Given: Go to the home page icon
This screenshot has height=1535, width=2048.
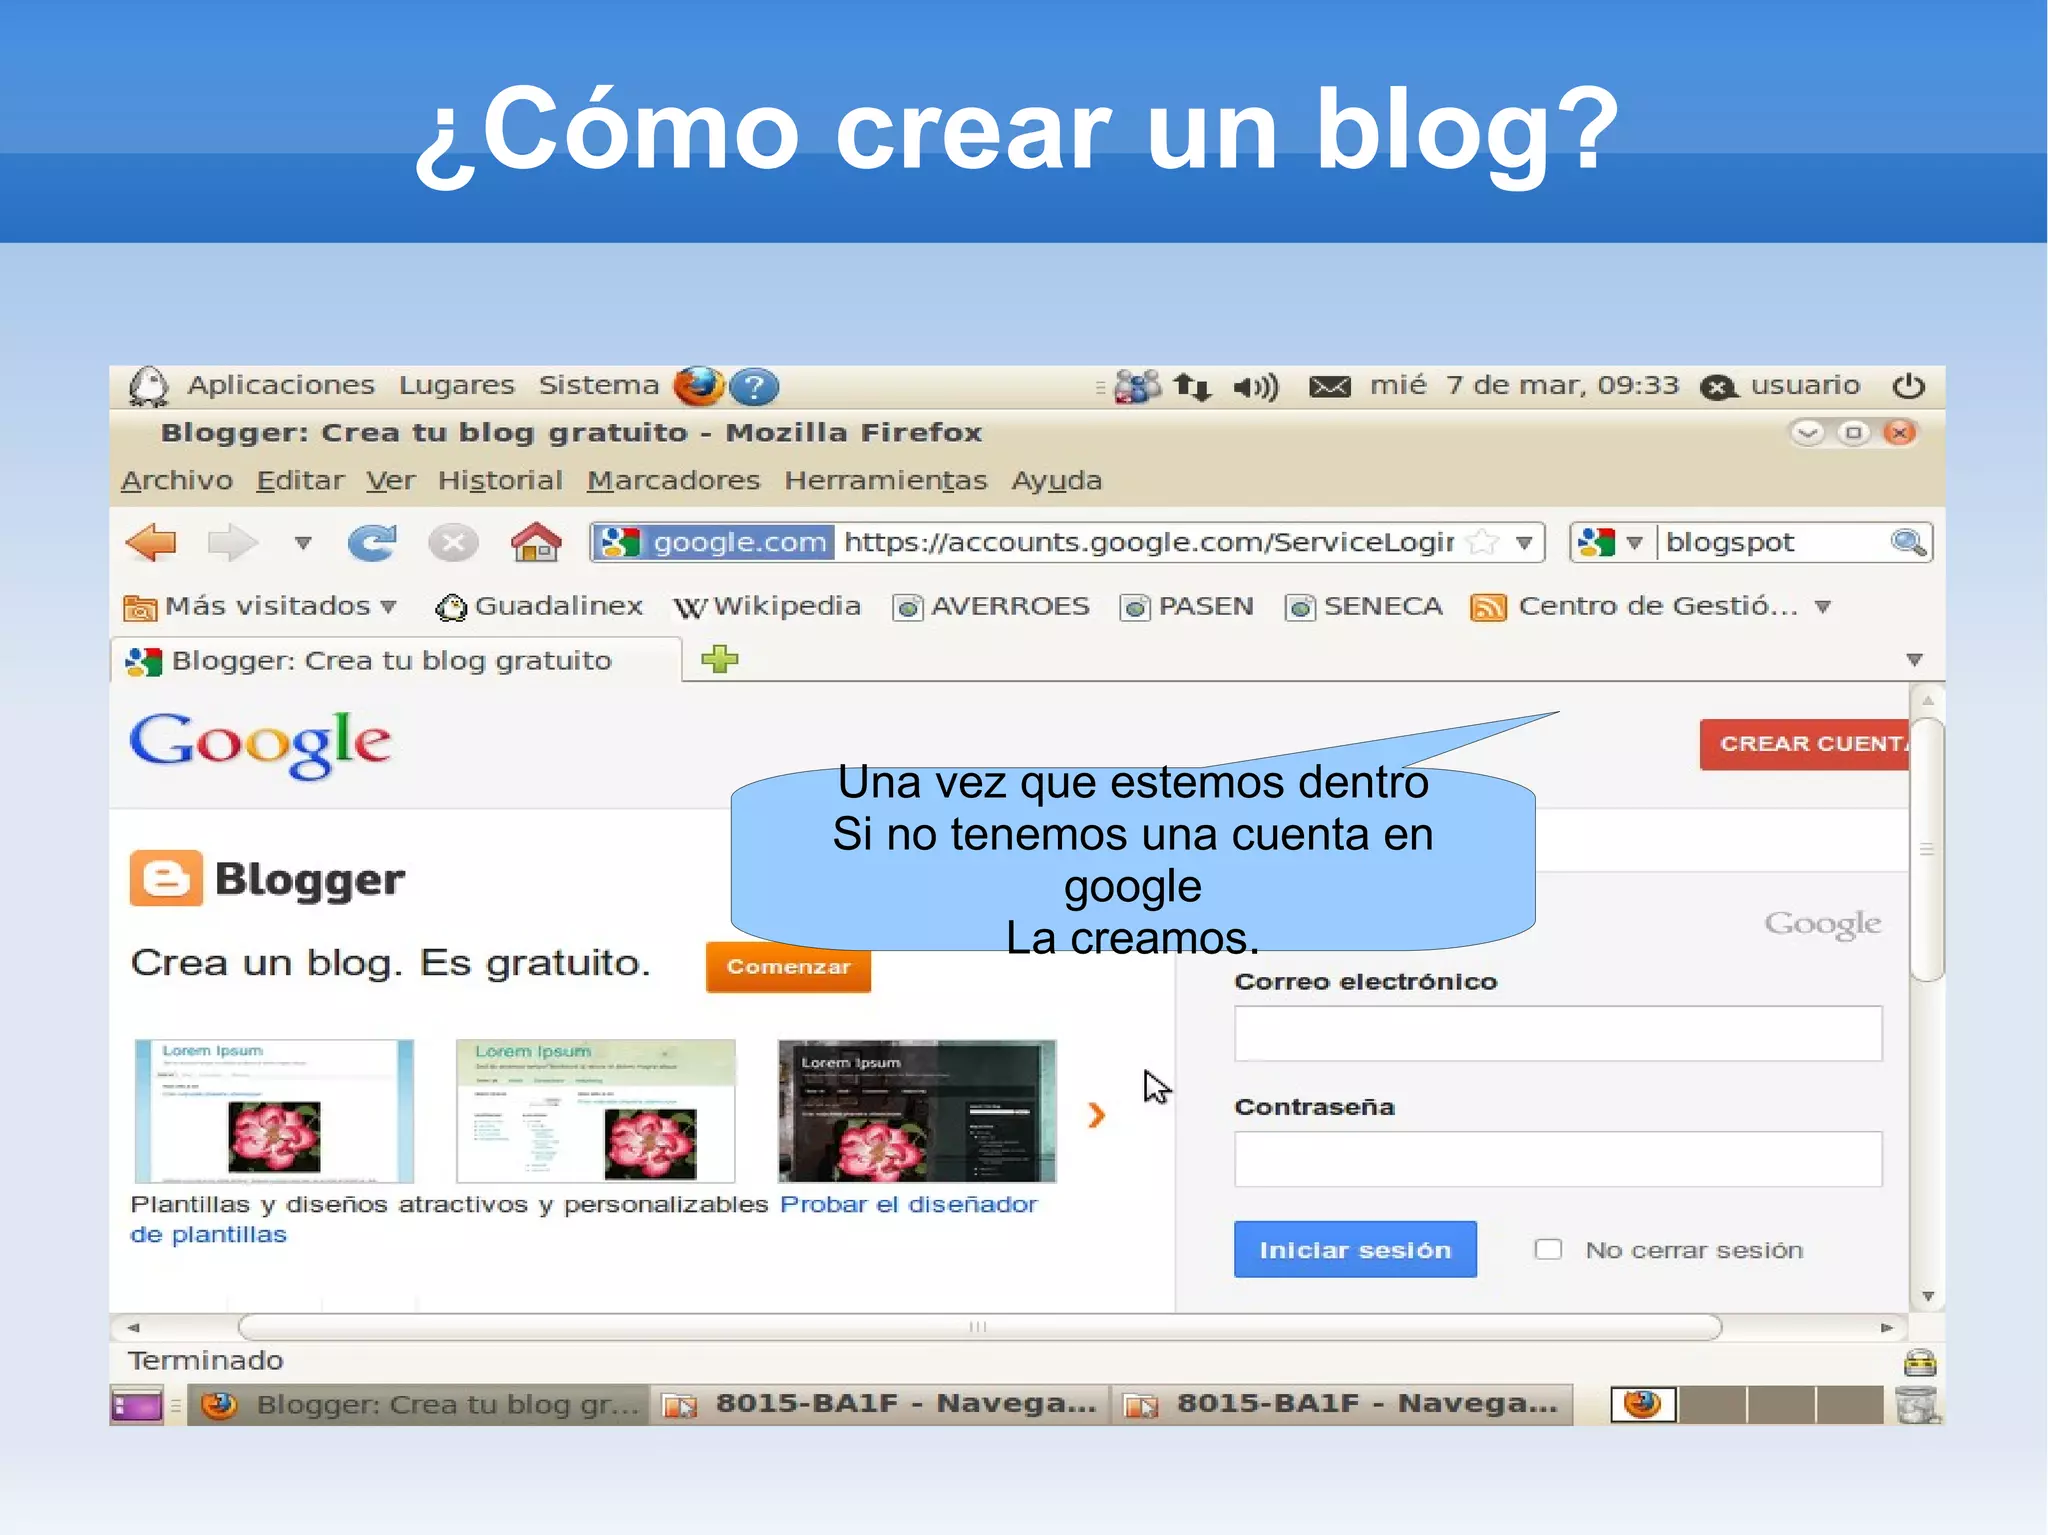Looking at the screenshot, I should tap(536, 542).
